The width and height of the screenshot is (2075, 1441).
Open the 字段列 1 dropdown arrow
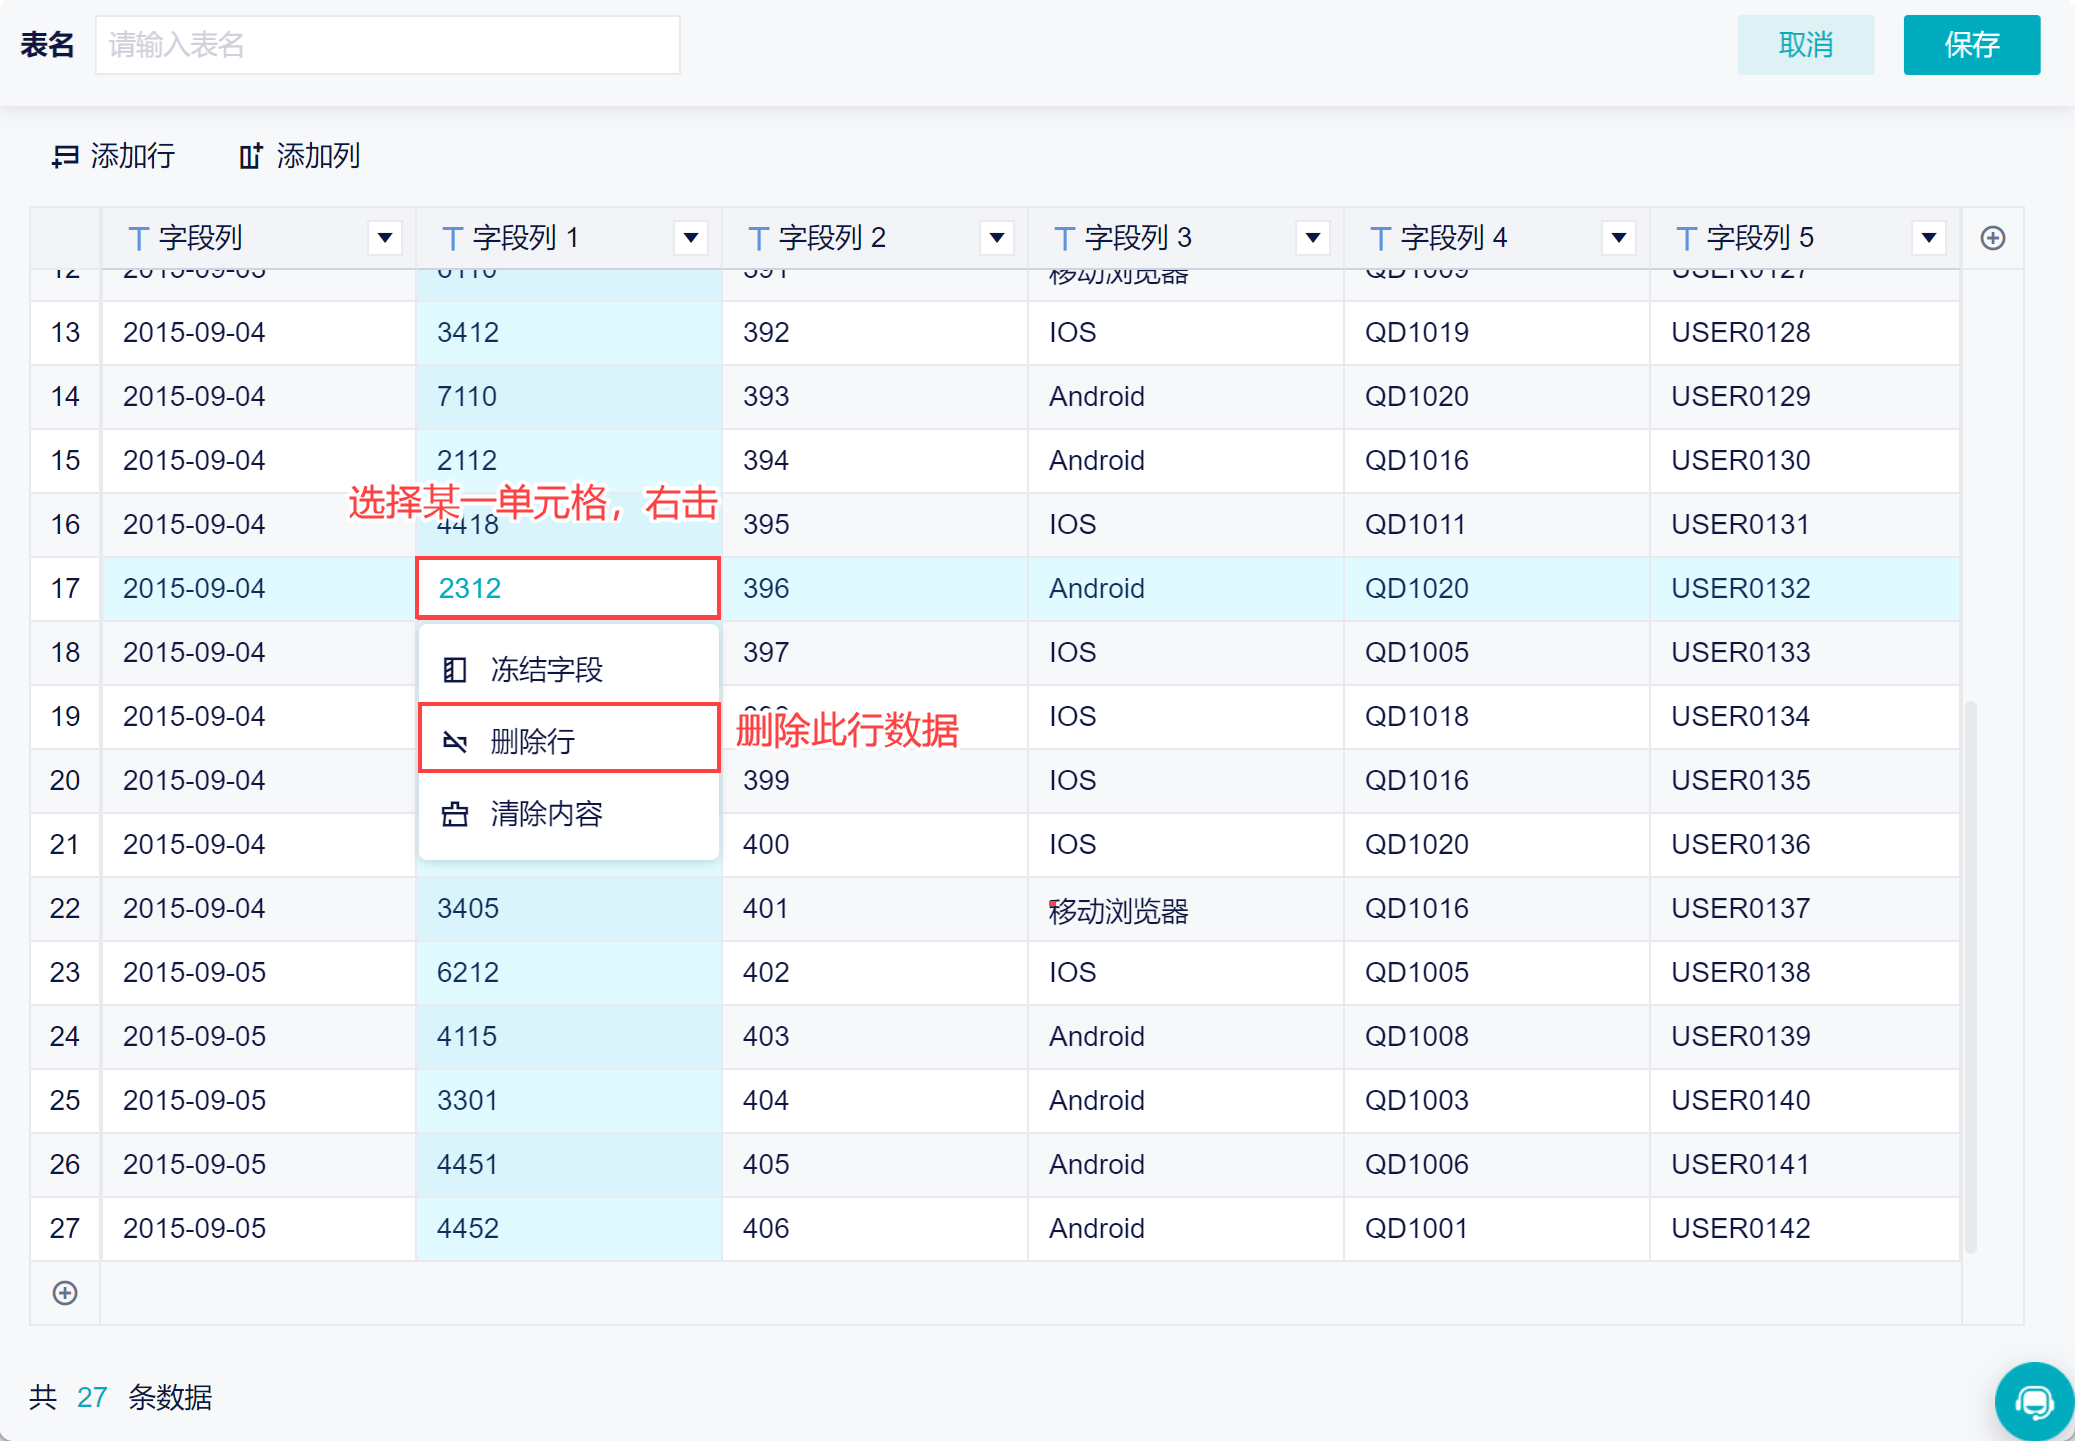(691, 238)
